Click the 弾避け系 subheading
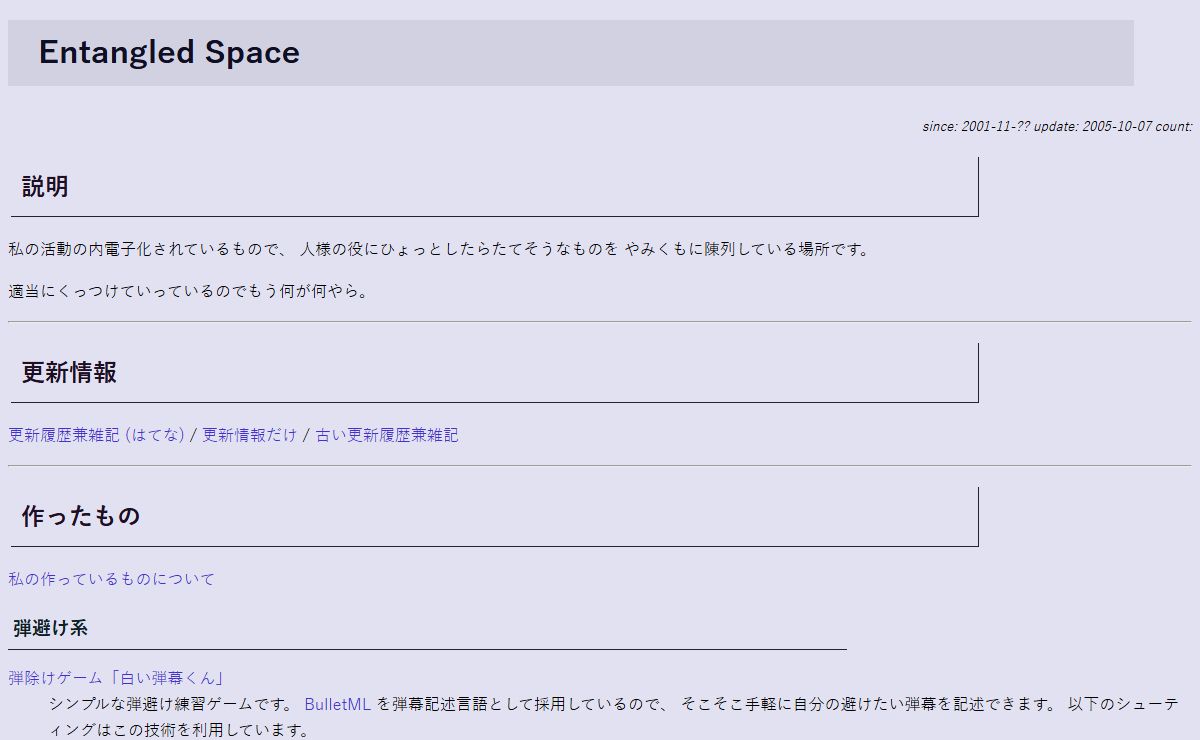Viewport: 1200px width, 740px height. pyautogui.click(x=50, y=628)
